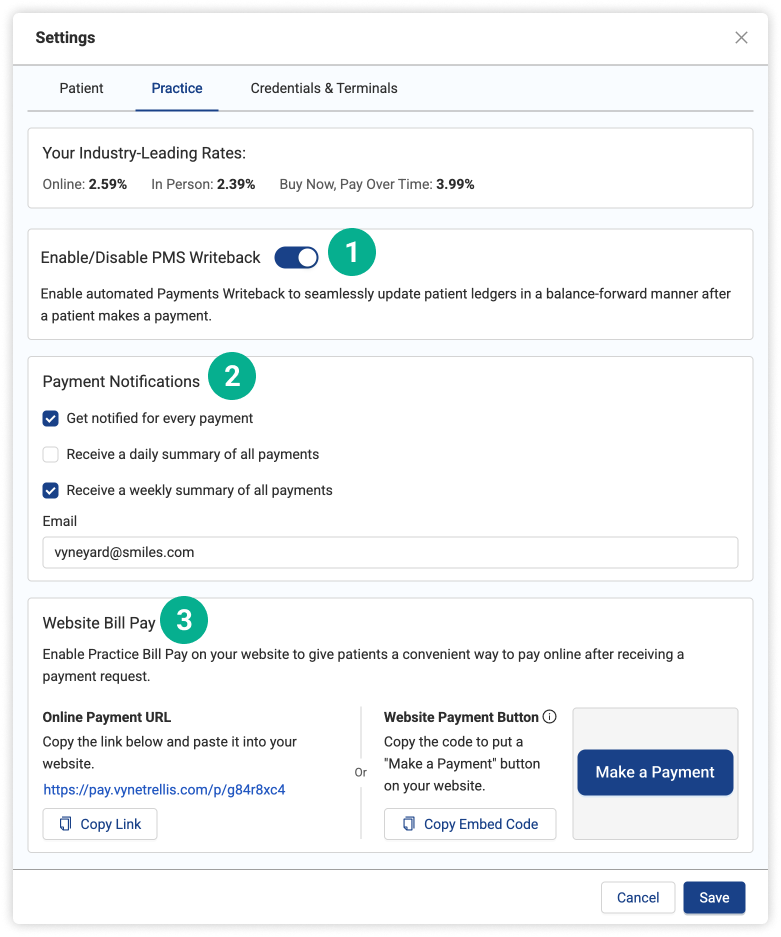Screen dimensions: 781x937
Task: Cancel the settings changes
Action: tap(638, 897)
